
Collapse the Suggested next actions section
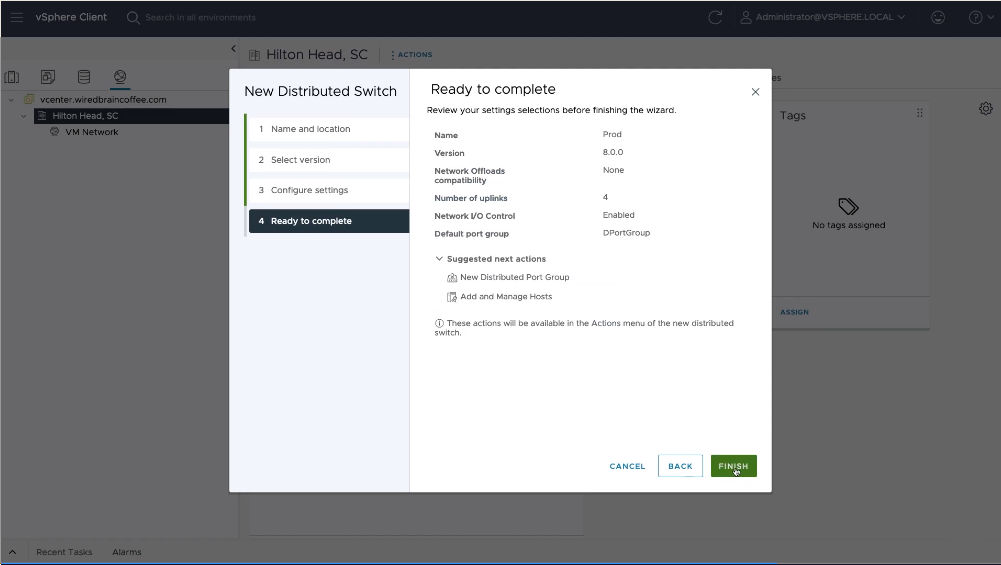pyautogui.click(x=439, y=259)
